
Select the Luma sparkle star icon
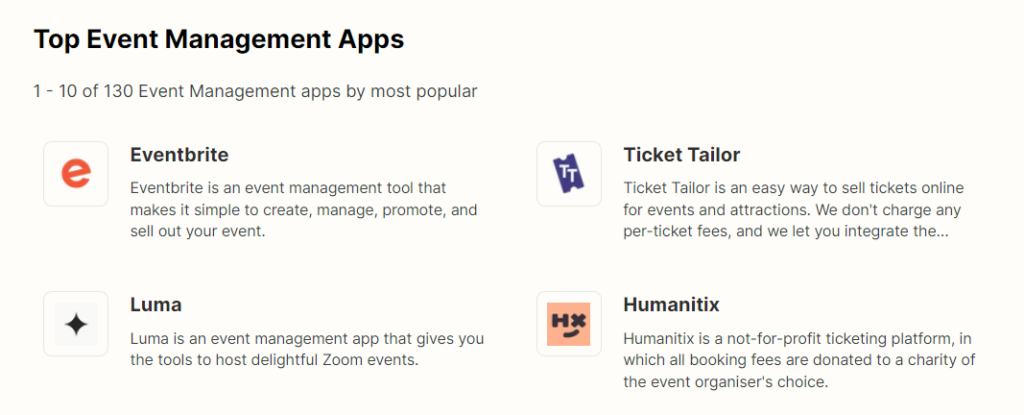(x=76, y=324)
